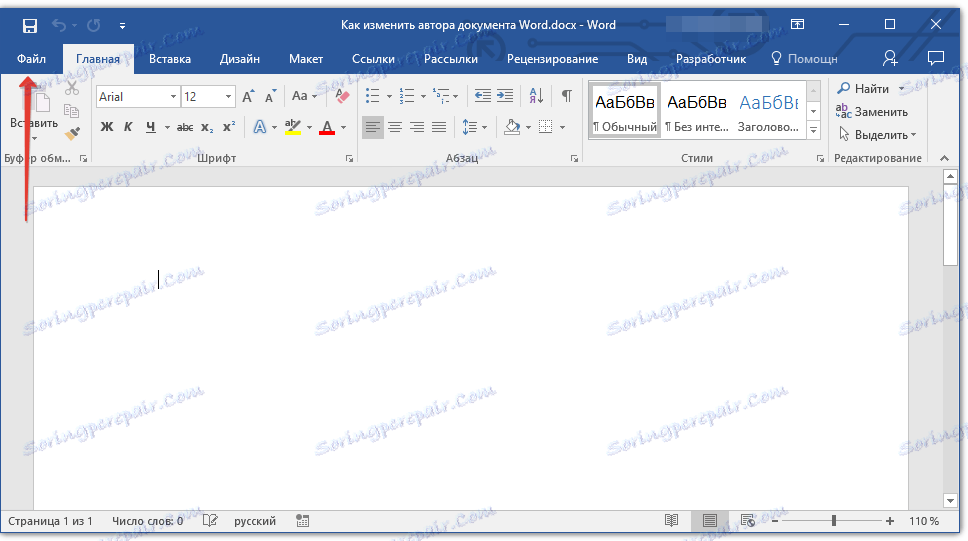The height and width of the screenshot is (541, 968).
Task: Toggle show paragraph marks ¶
Action: 567,96
